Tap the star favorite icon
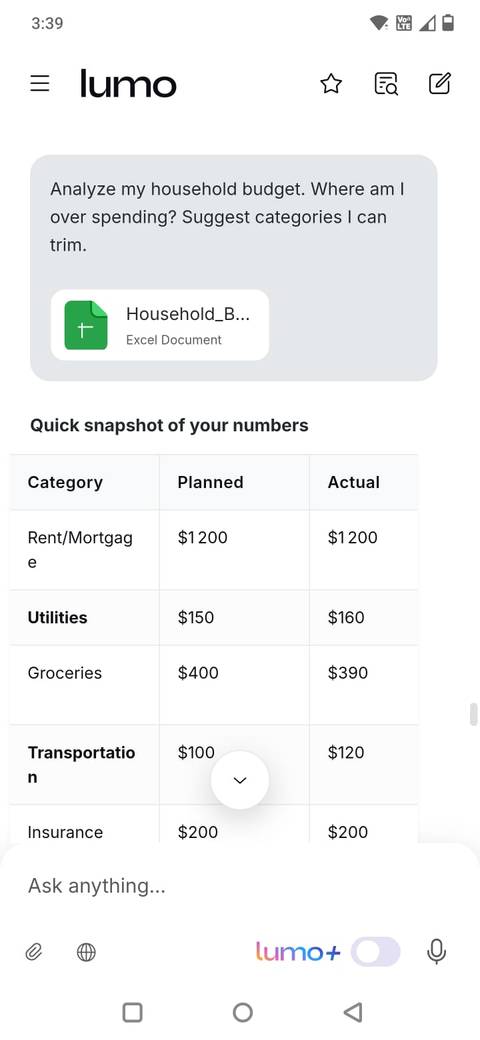Viewport: 480px width, 1040px height. pos(331,84)
